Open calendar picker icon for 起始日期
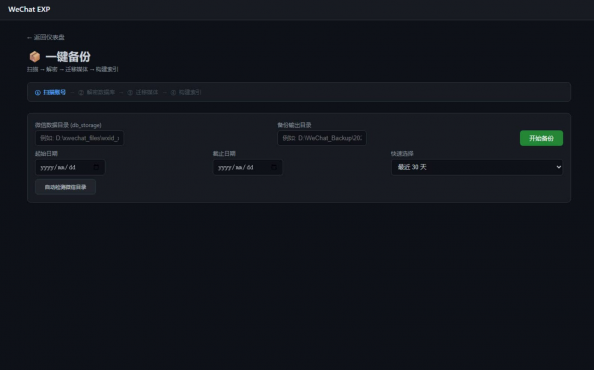 [96, 167]
